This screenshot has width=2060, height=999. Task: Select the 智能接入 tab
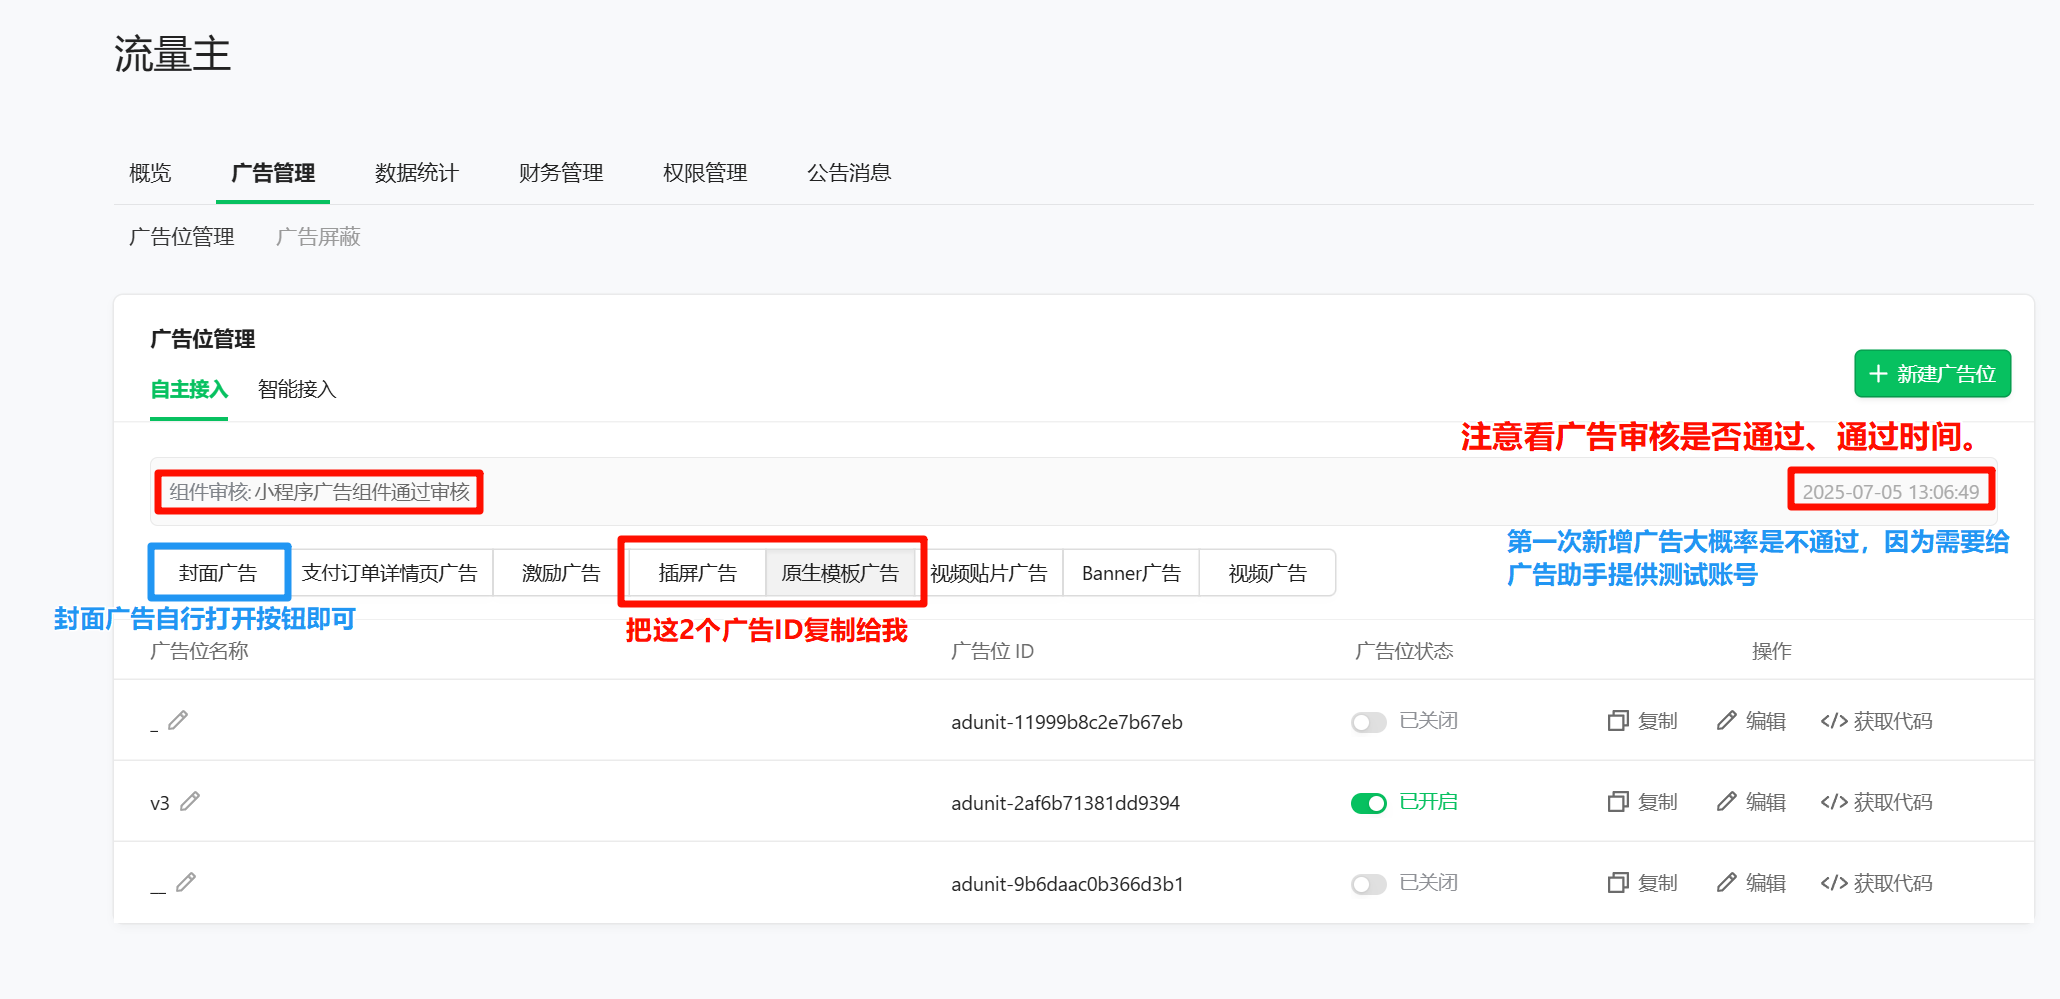[297, 389]
